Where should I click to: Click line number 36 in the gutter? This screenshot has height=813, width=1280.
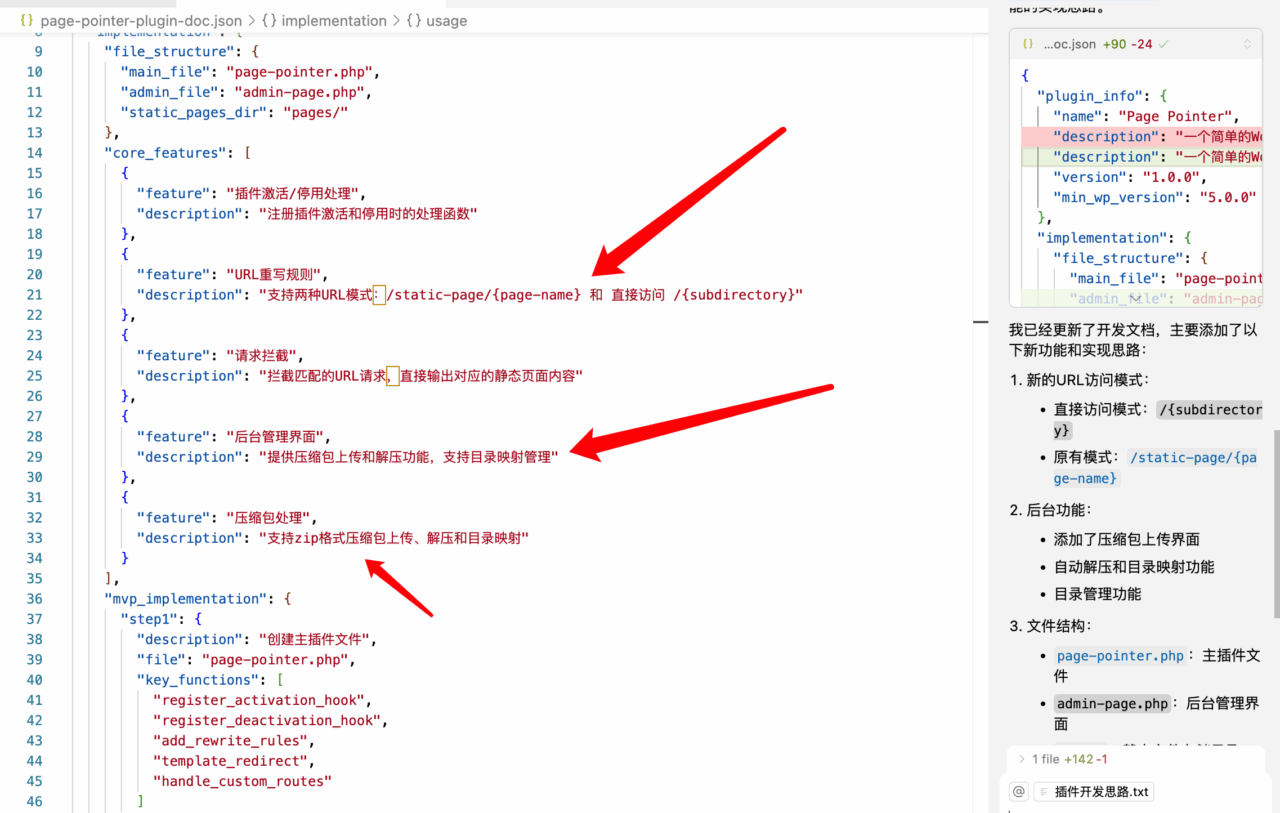click(x=34, y=599)
